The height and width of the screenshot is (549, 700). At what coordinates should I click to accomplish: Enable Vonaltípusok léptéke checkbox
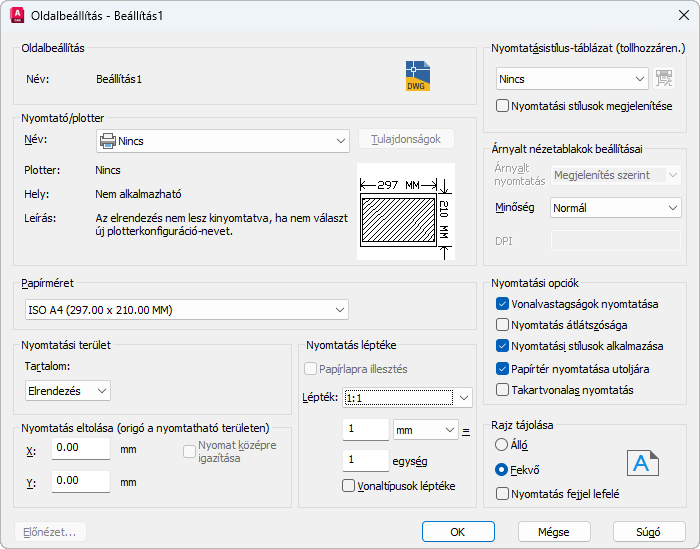pos(349,486)
